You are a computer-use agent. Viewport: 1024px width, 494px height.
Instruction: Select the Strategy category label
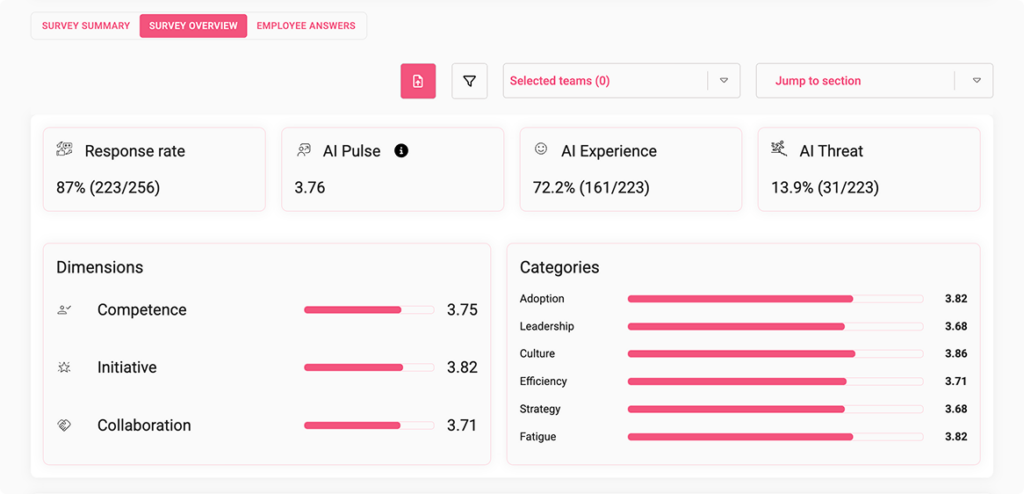pos(540,409)
